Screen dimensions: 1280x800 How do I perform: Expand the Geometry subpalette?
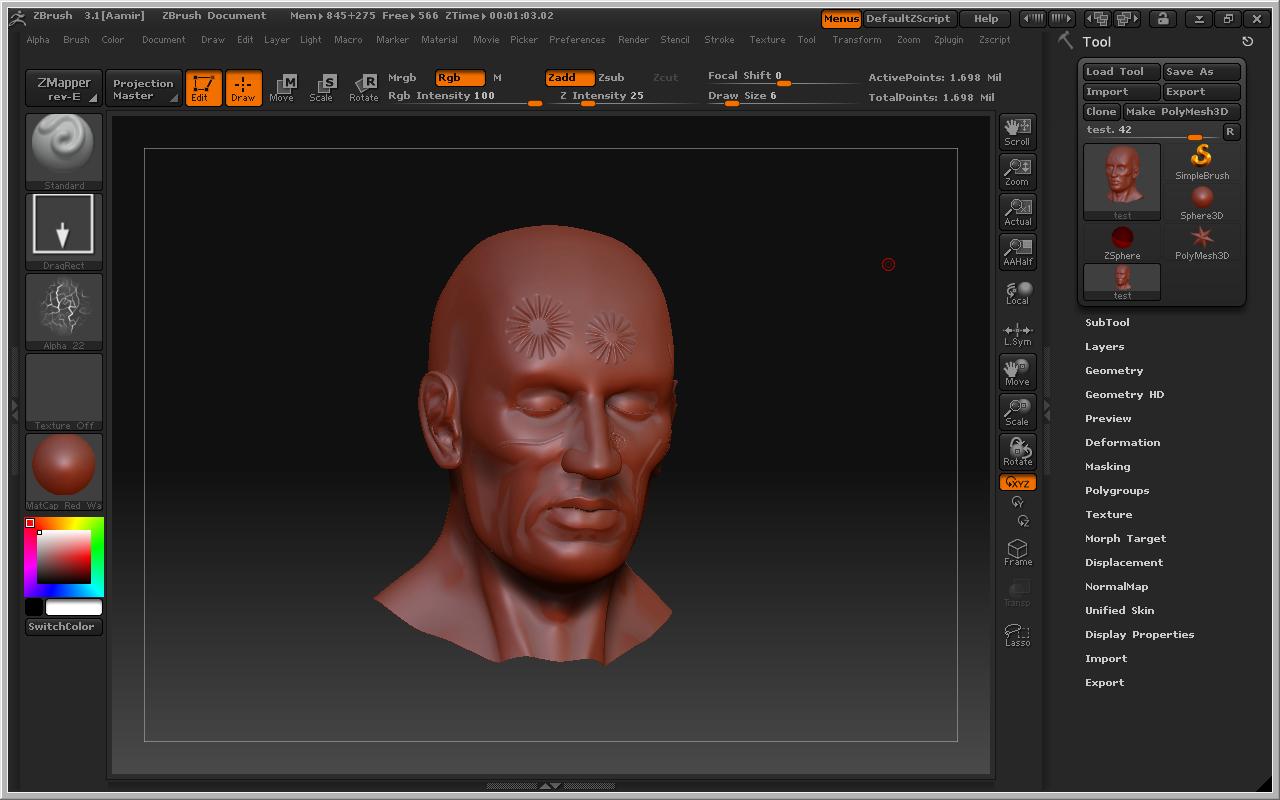[1113, 370]
